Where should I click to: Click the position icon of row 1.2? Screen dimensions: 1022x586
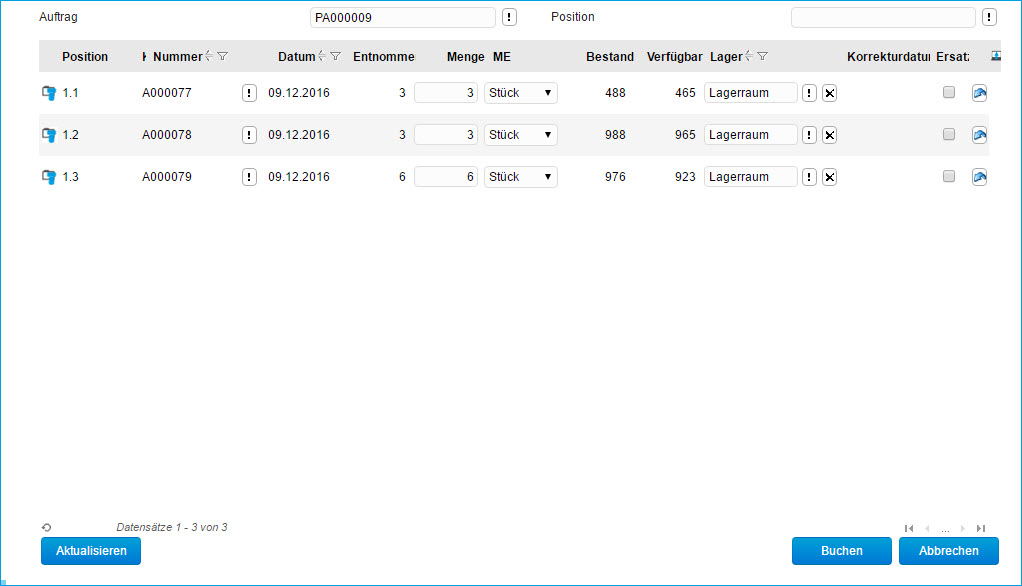tap(49, 135)
